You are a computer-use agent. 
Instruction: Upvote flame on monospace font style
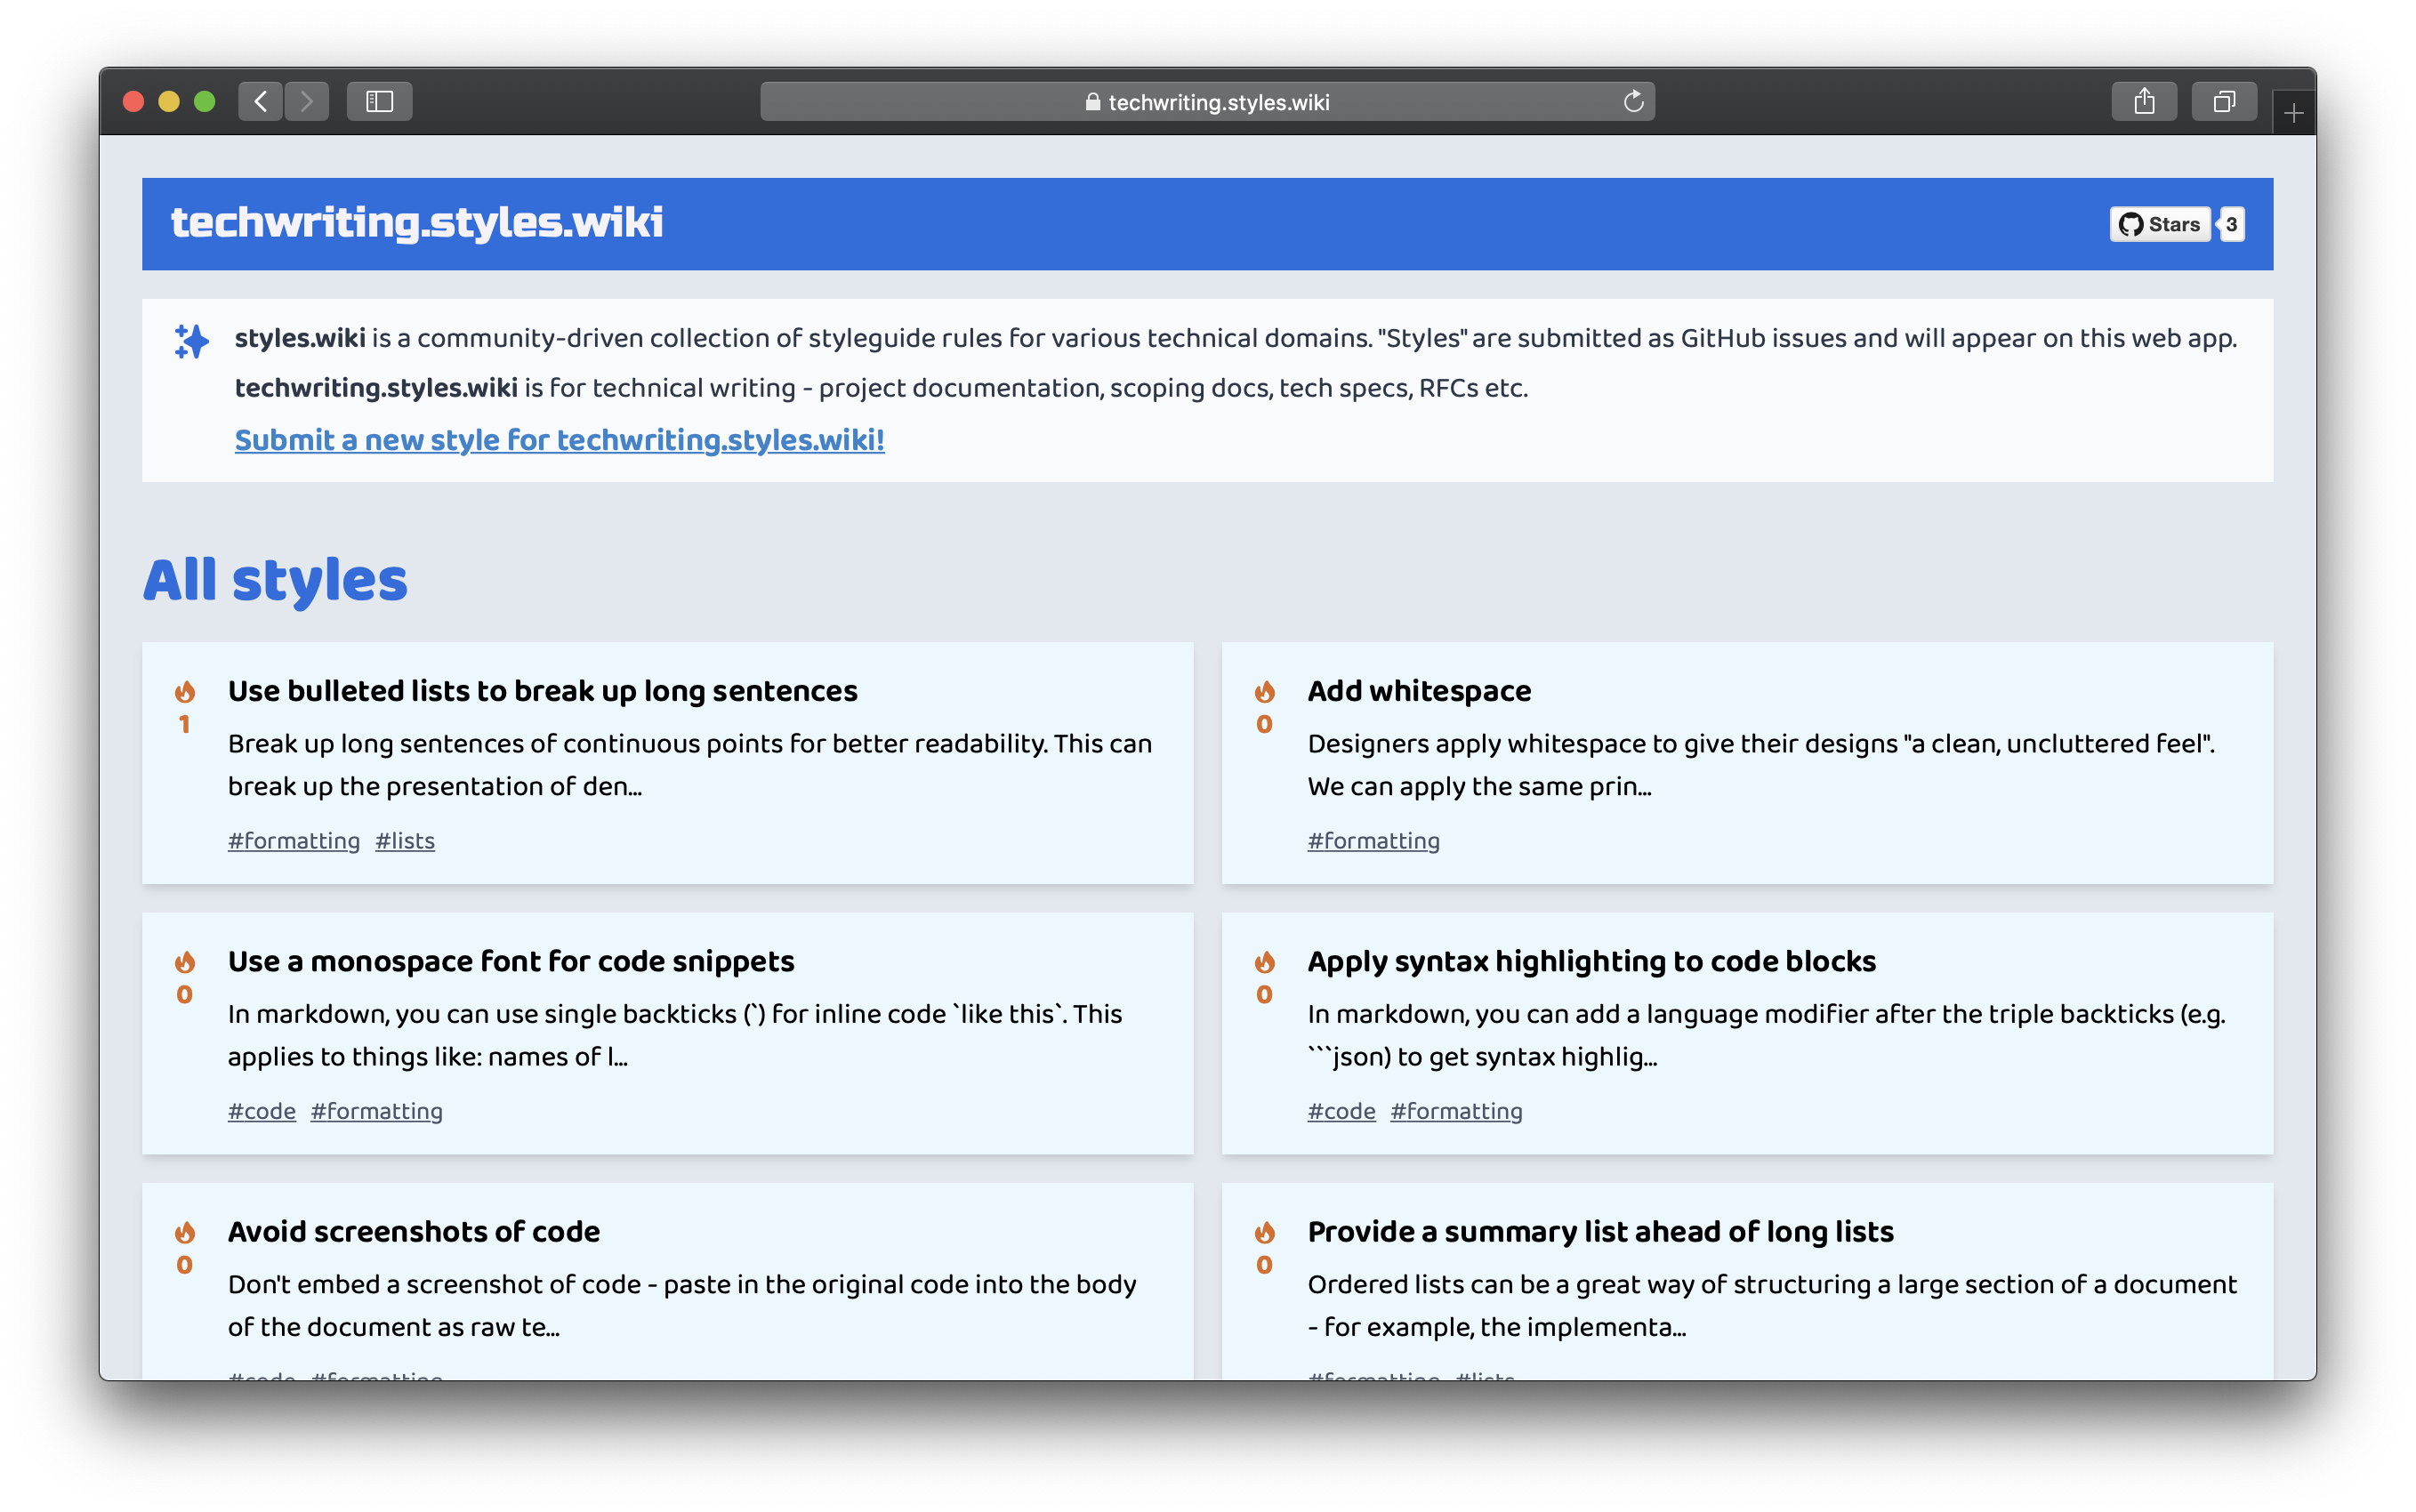pyautogui.click(x=185, y=962)
